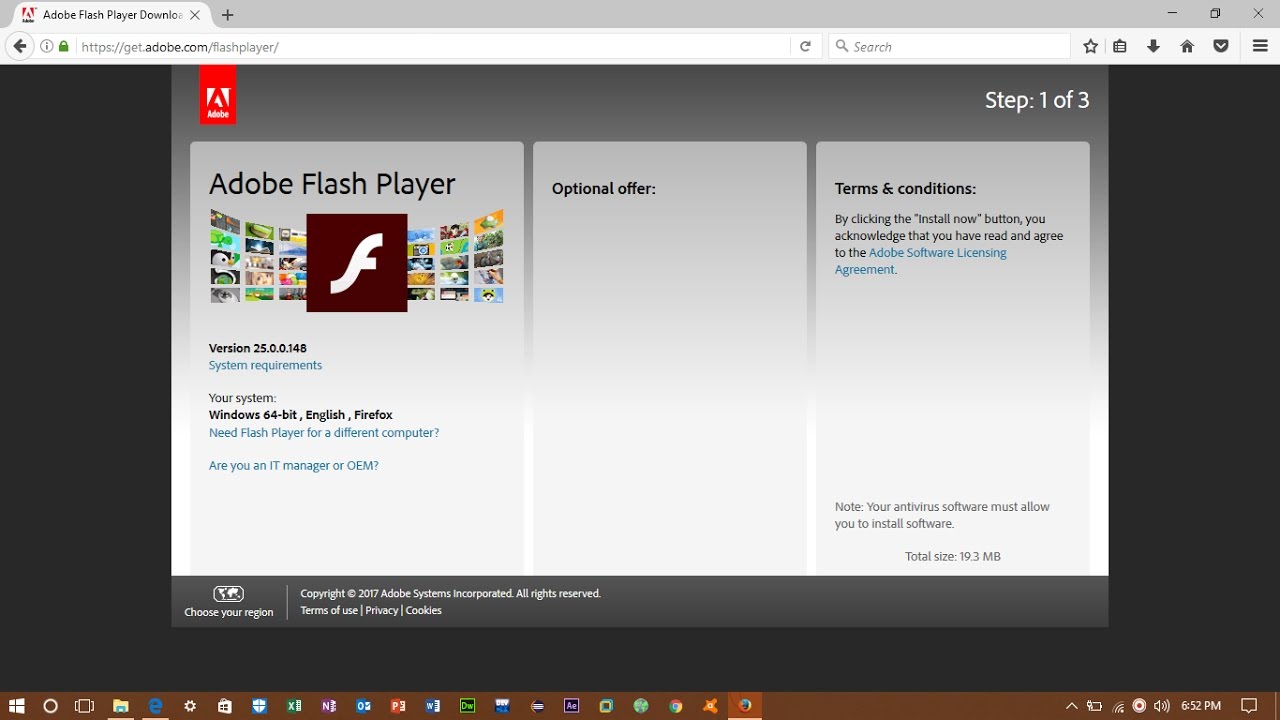This screenshot has width=1280, height=720.
Task: Open File Explorer from the taskbar
Action: coord(120,705)
